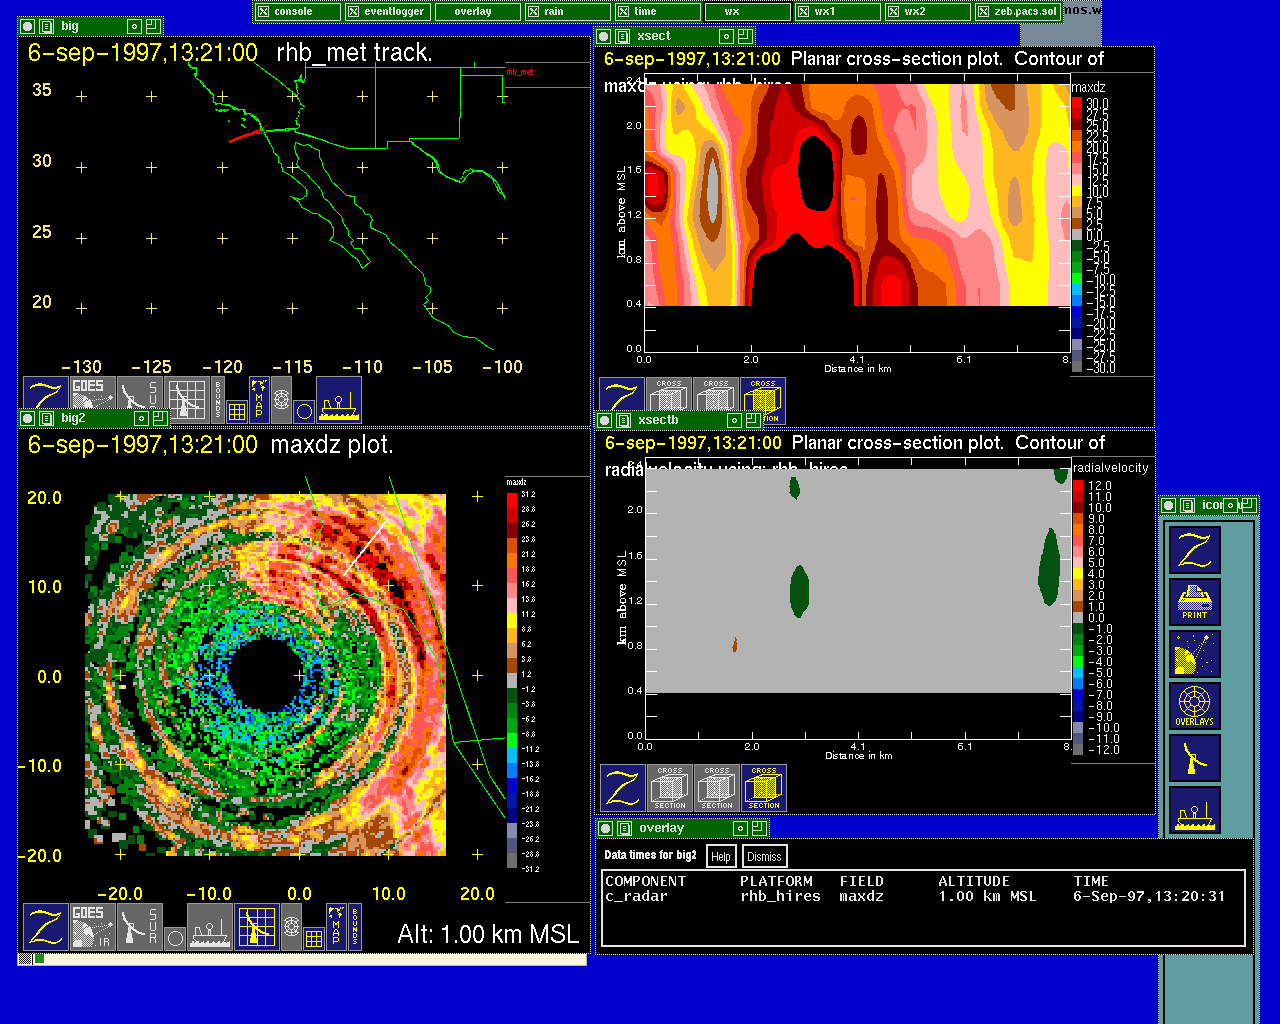Click the PRINT icon in the icon panel

click(x=1194, y=602)
